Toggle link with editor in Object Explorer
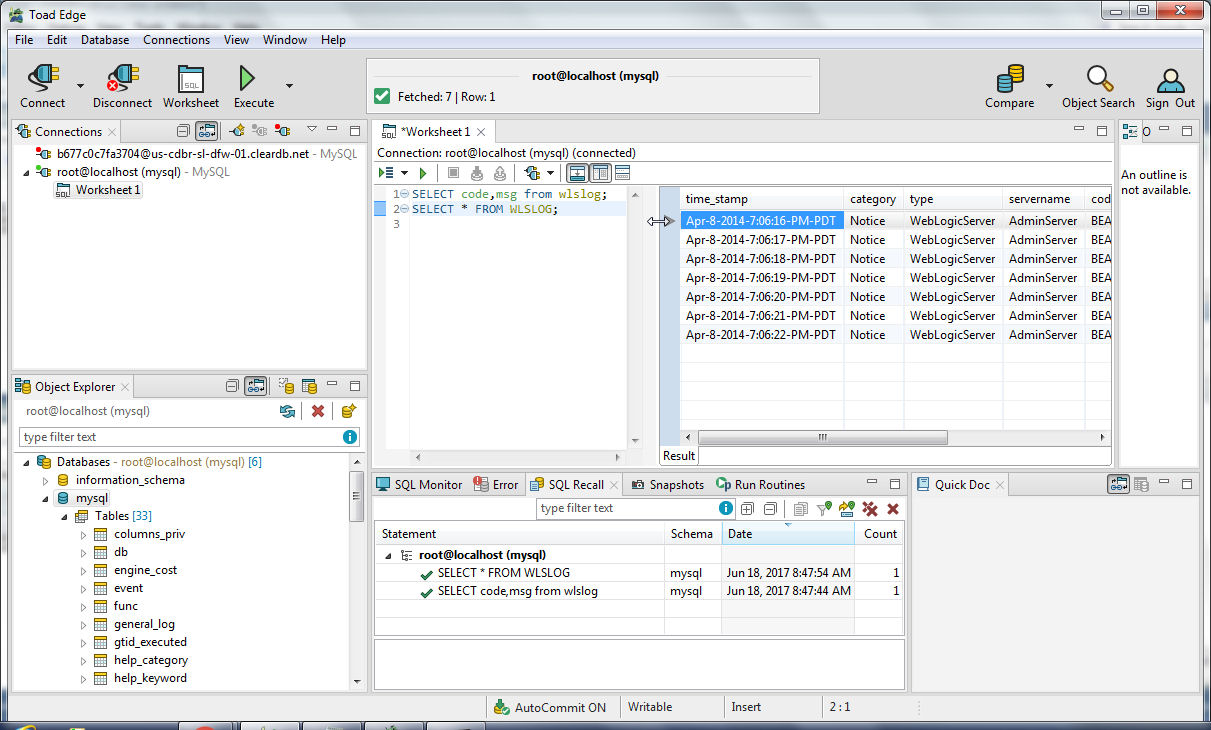The height and width of the screenshot is (730, 1211). click(256, 386)
